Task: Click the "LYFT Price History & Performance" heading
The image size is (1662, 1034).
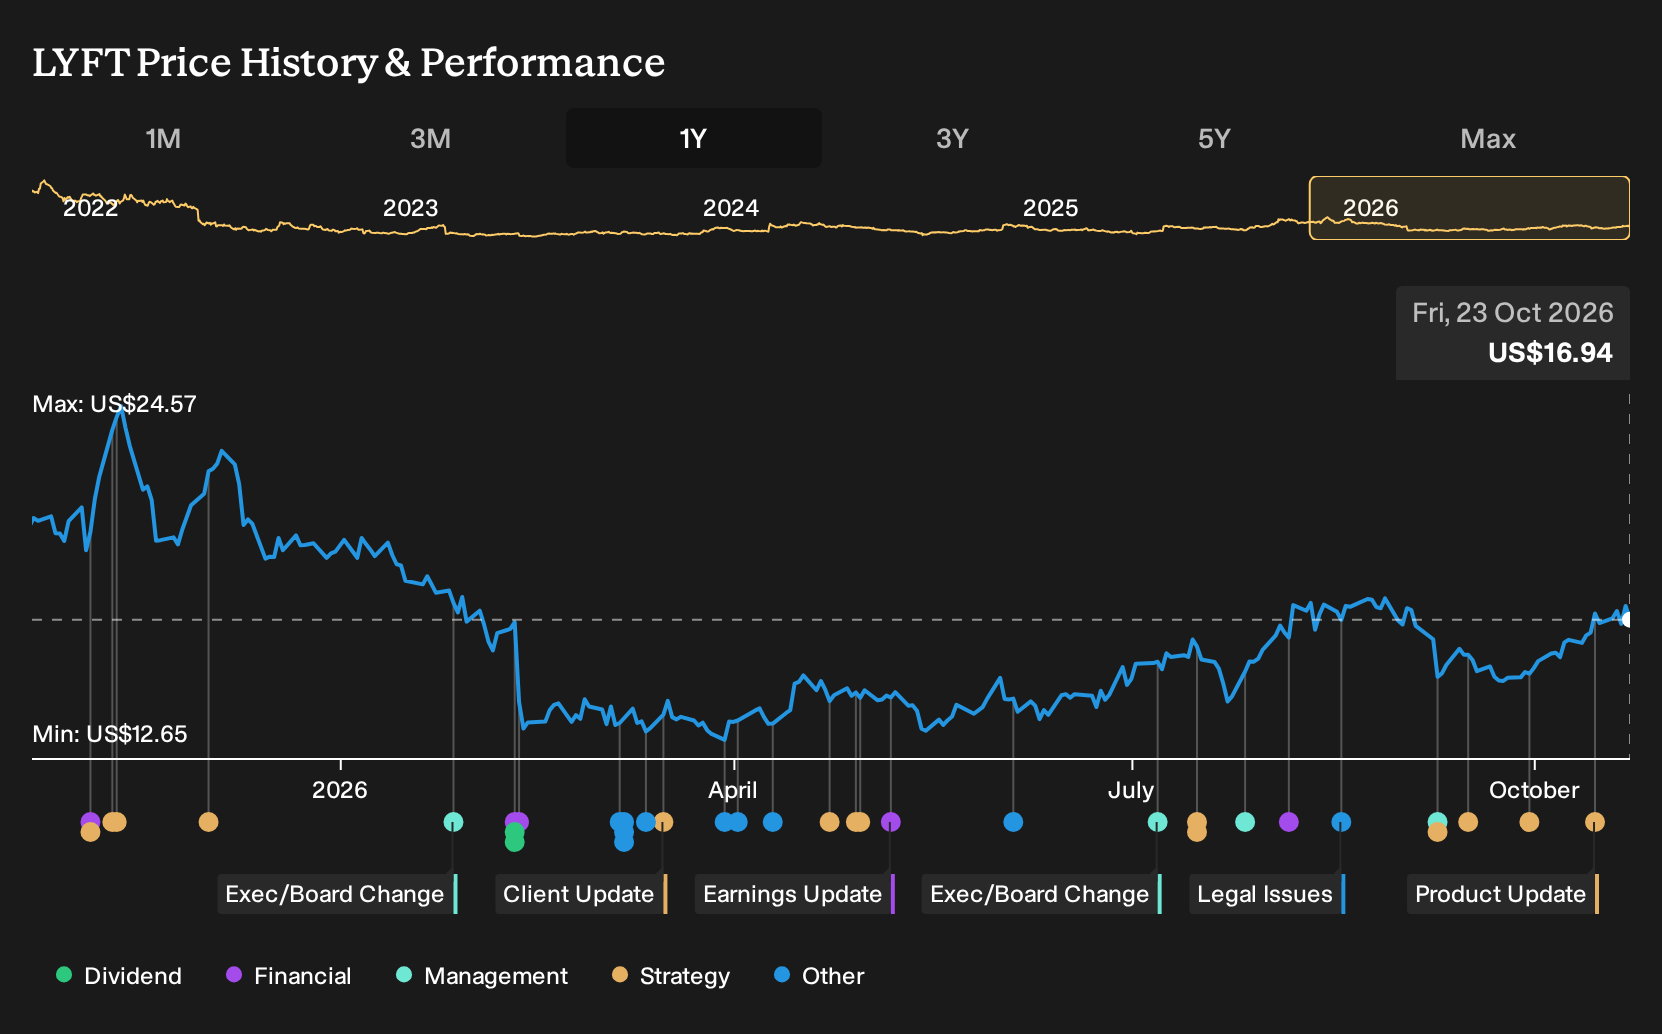Action: [x=349, y=62]
